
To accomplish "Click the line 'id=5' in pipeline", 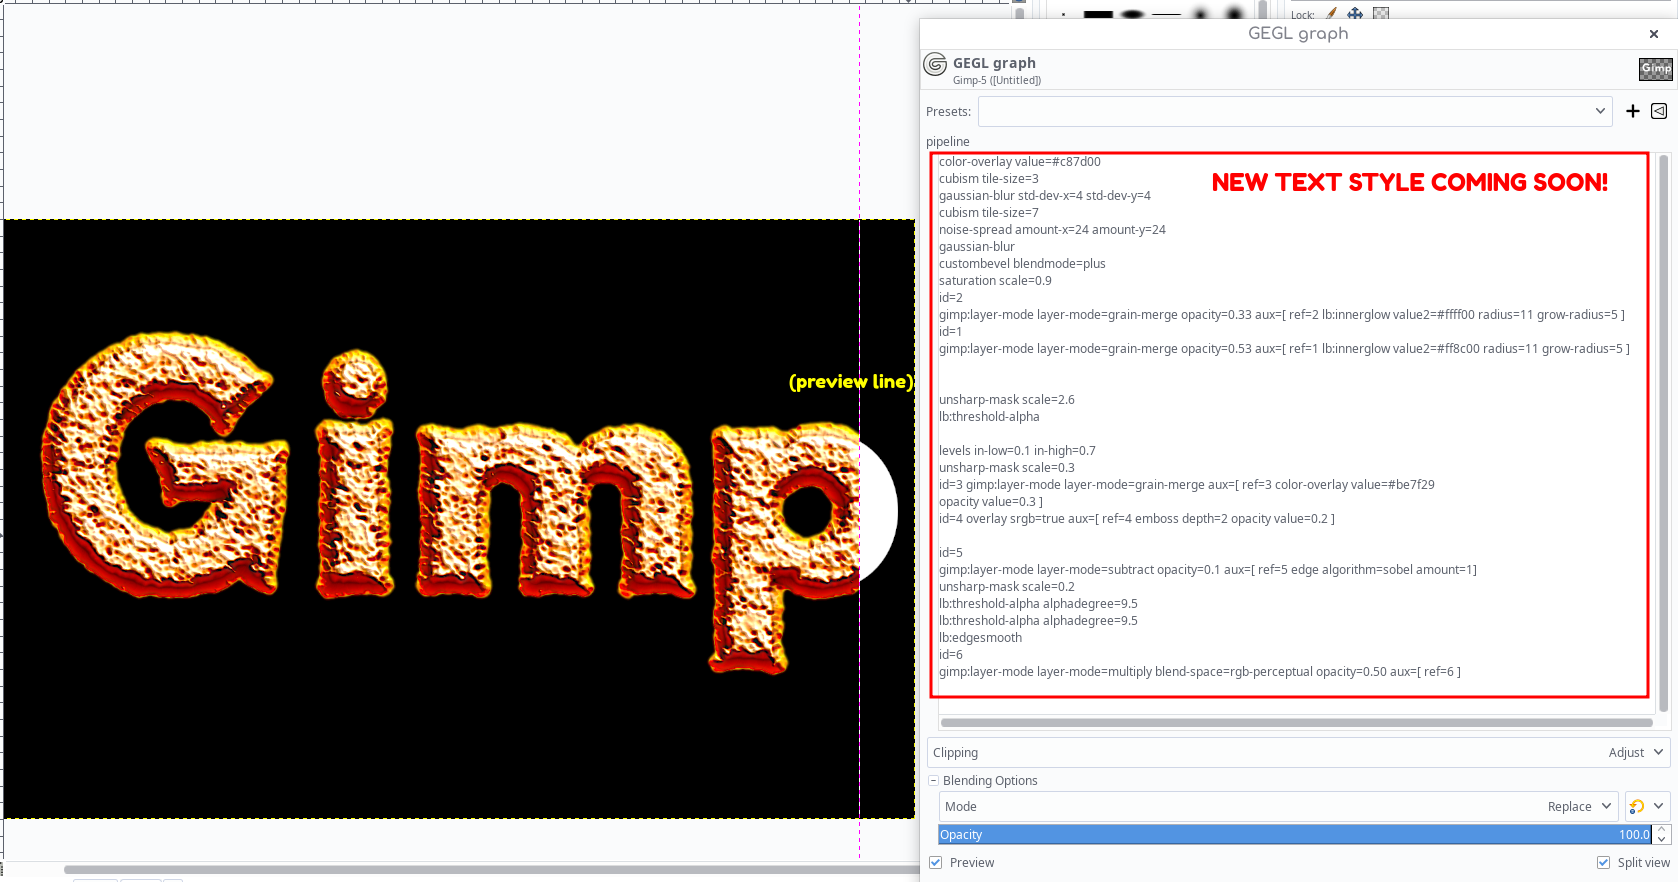I will 951,553.
